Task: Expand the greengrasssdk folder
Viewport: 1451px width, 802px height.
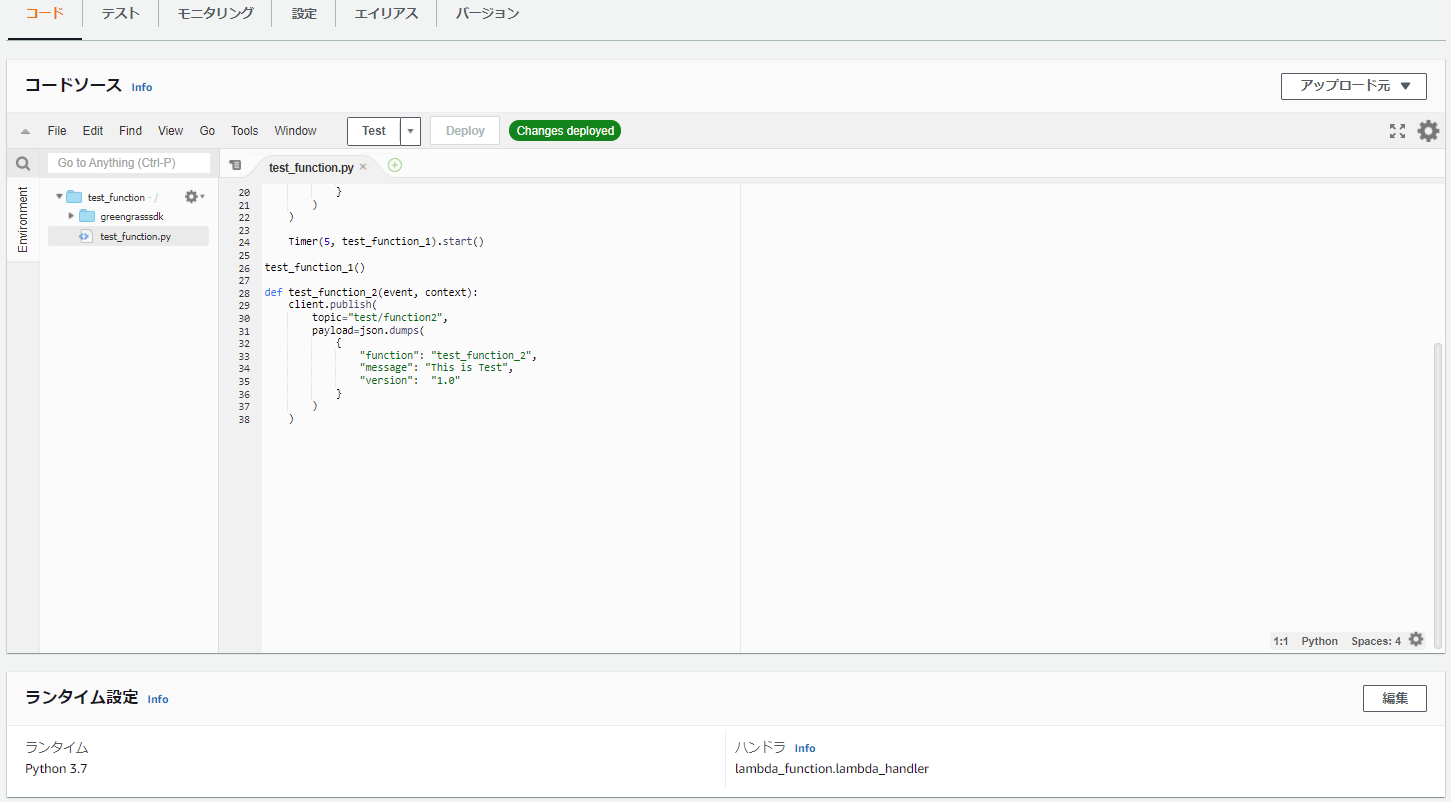Action: pos(71,216)
